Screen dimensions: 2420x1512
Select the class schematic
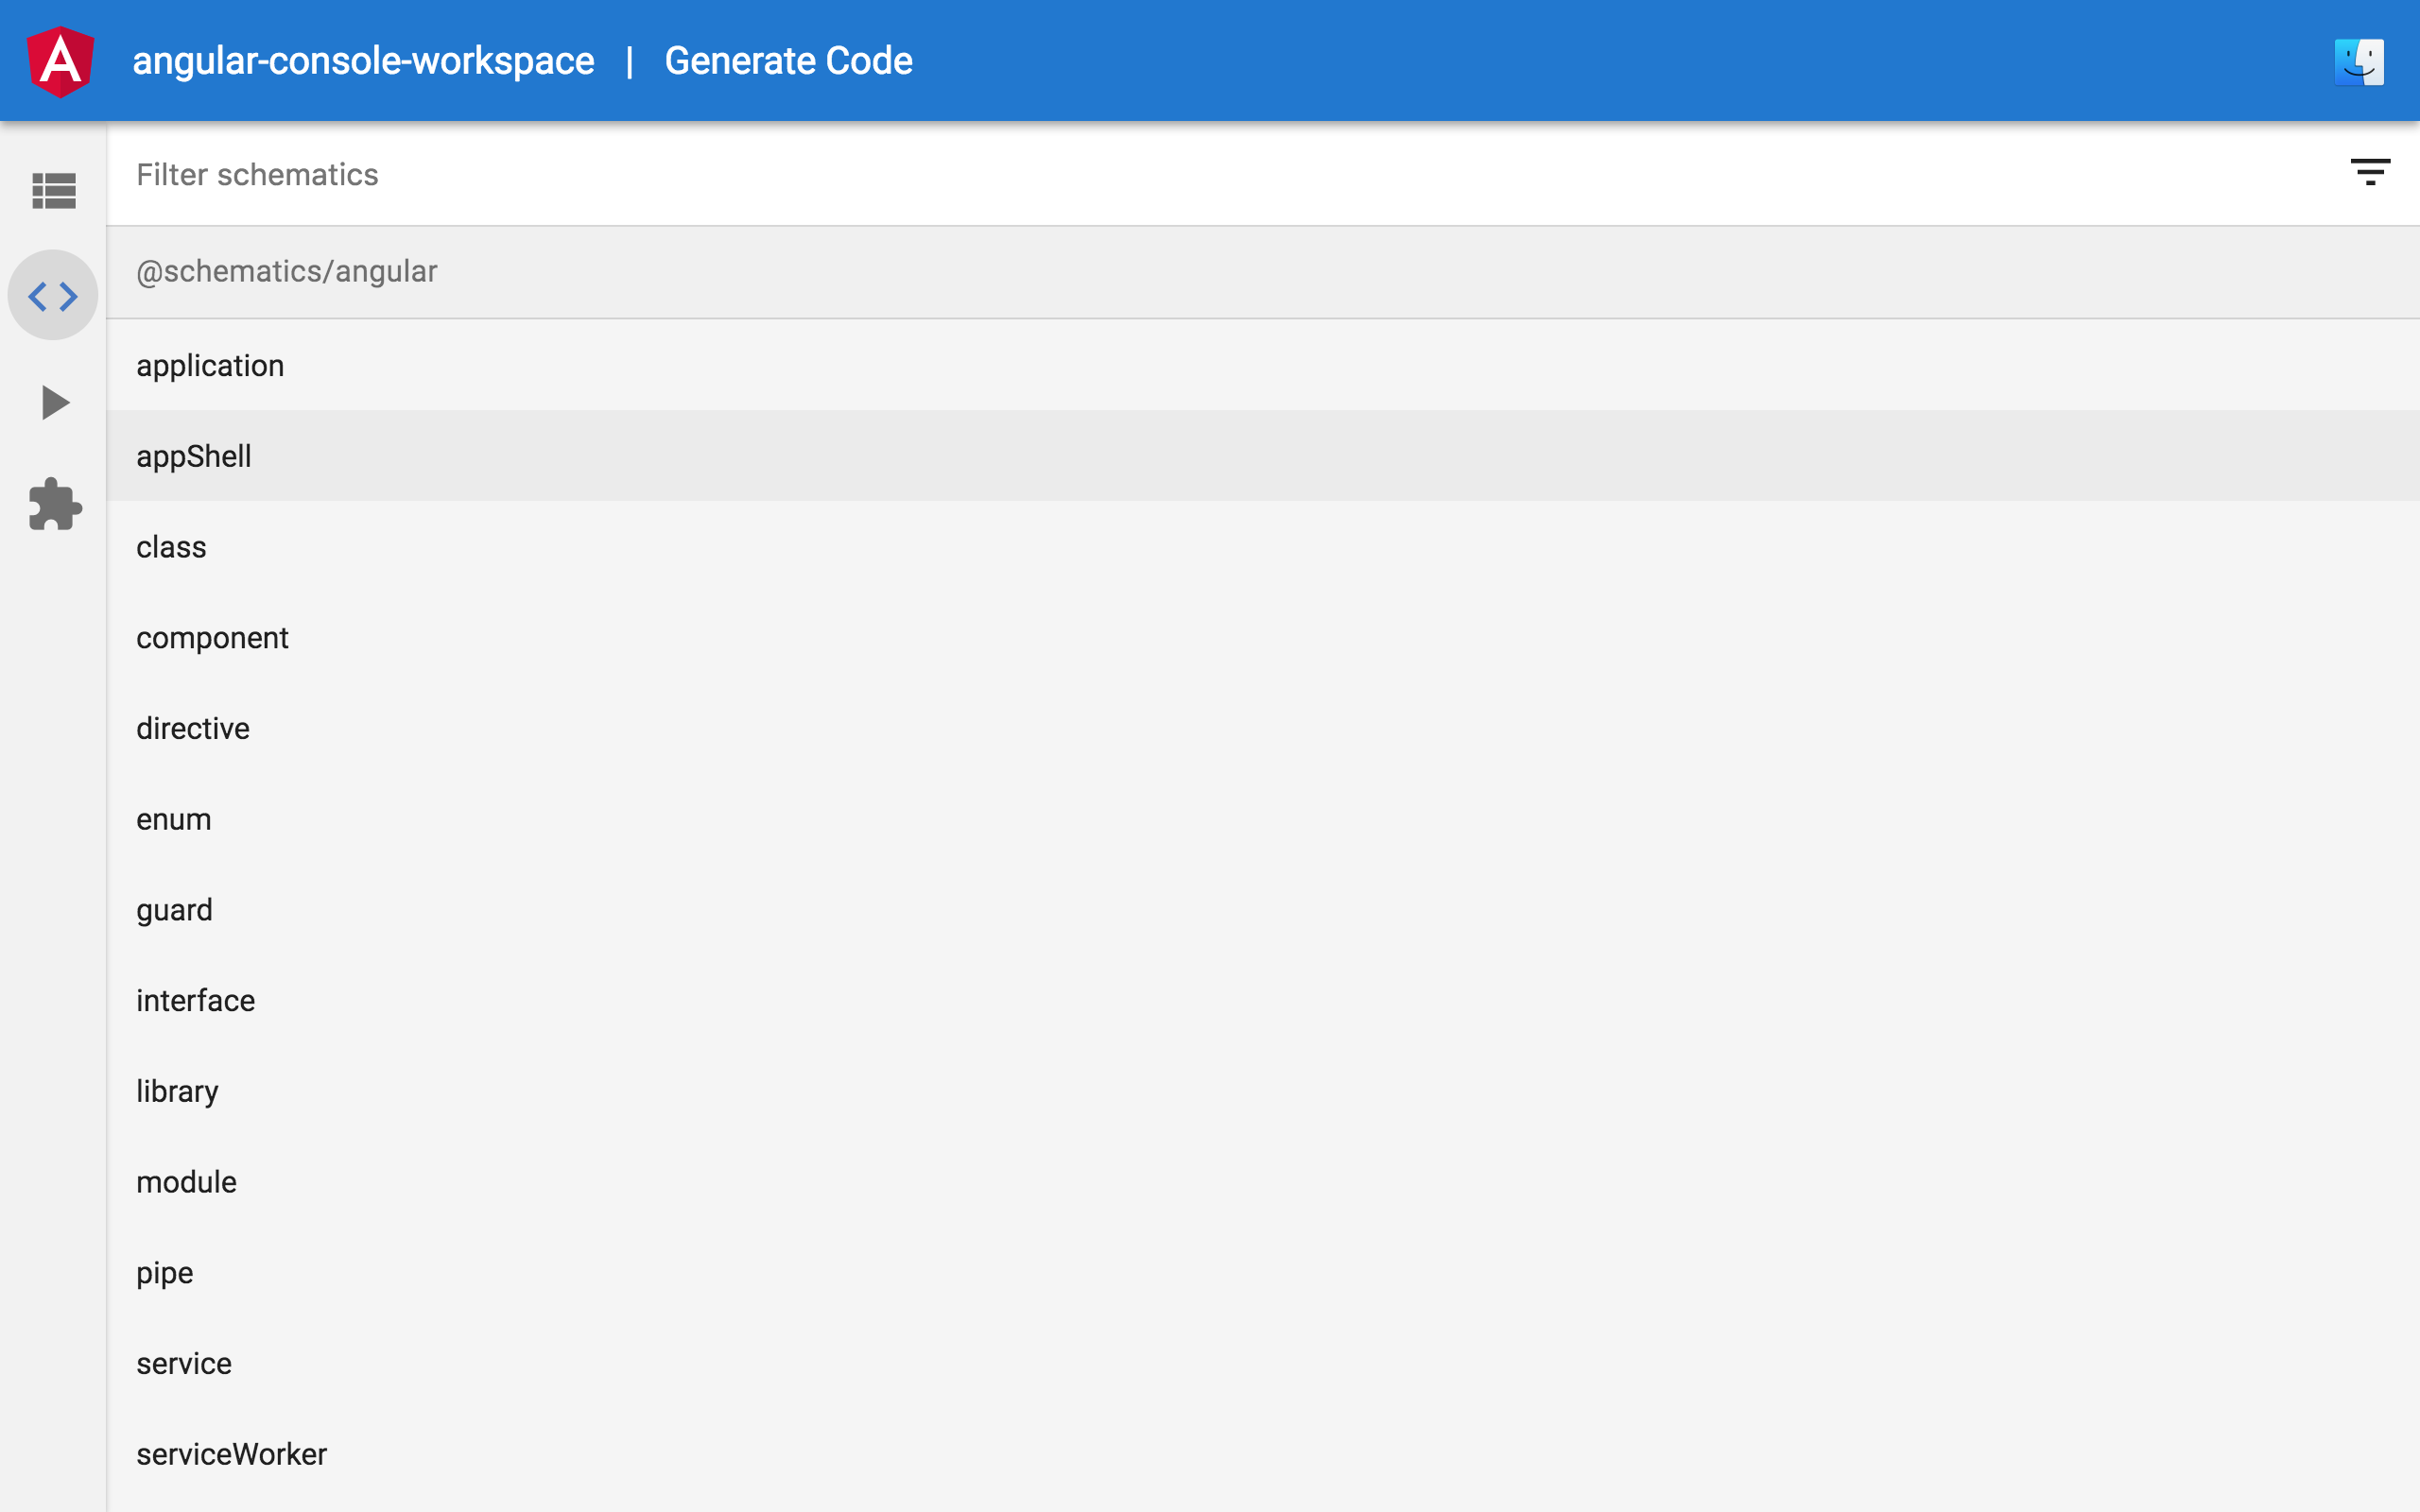click(171, 548)
